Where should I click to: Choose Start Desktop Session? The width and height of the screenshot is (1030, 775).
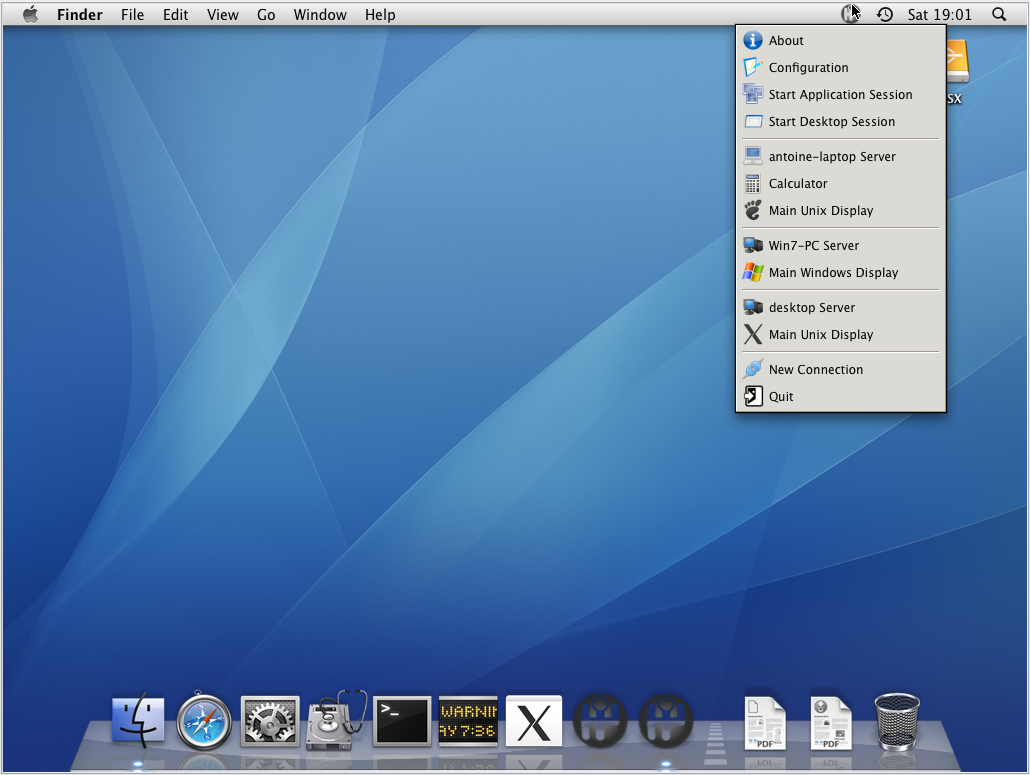(x=841, y=122)
